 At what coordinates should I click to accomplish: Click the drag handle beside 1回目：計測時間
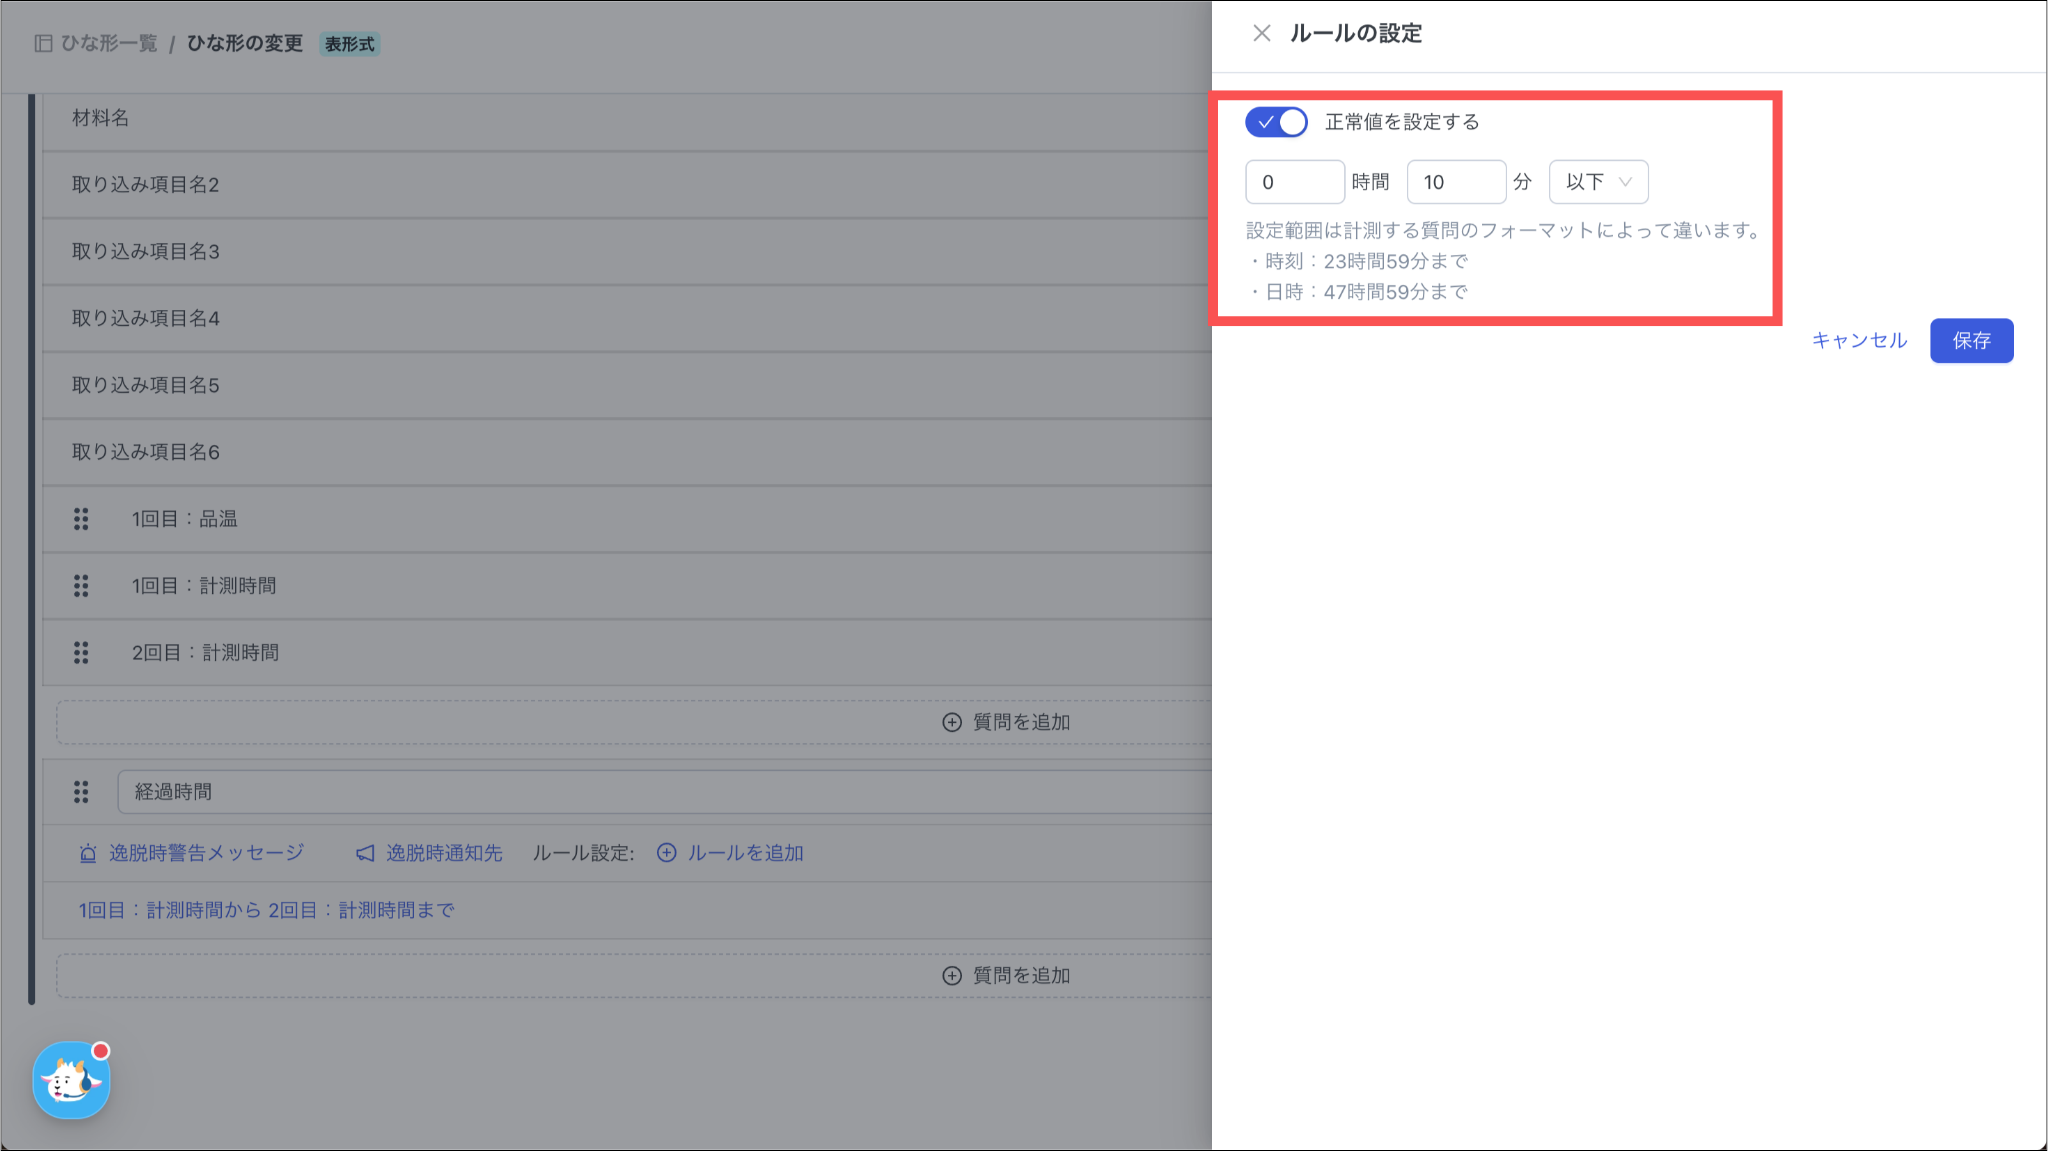click(81, 586)
